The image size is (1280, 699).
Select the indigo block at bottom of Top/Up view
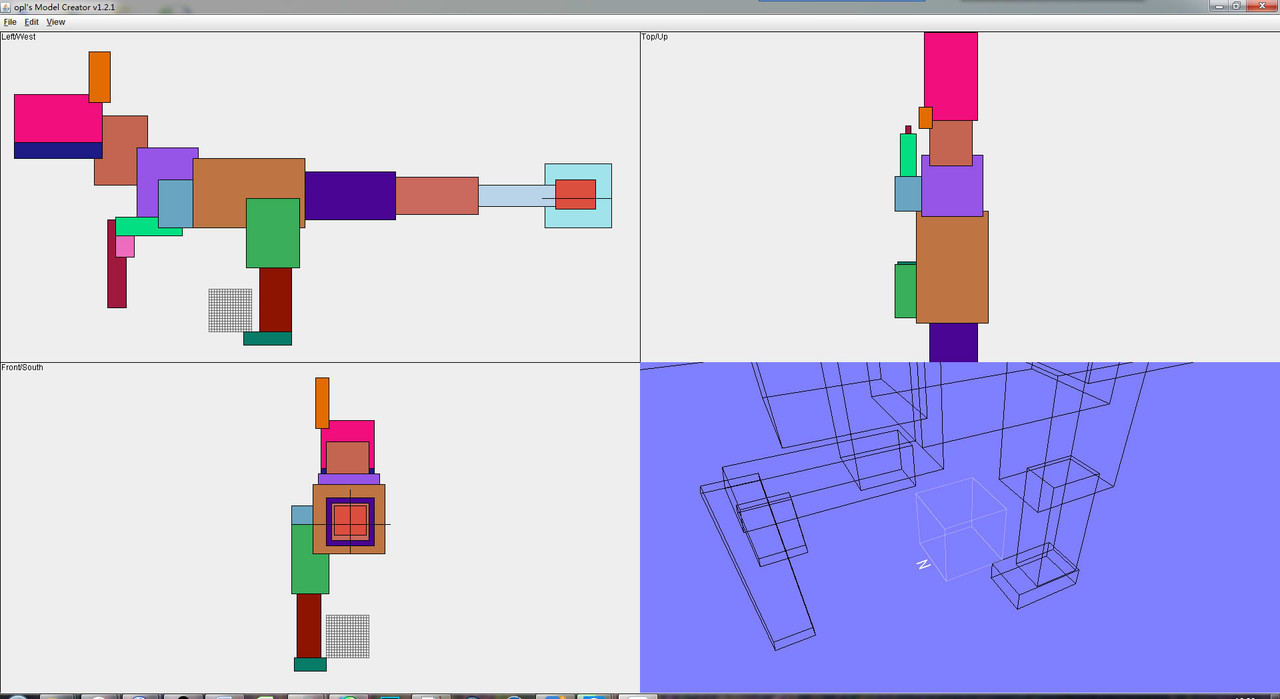(953, 342)
